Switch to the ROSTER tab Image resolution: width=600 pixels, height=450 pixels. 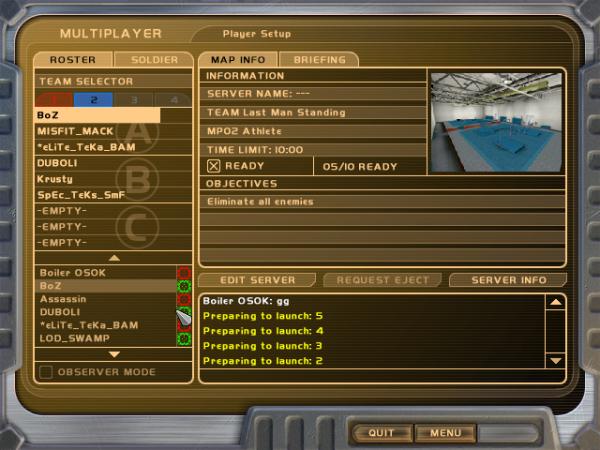tap(73, 60)
